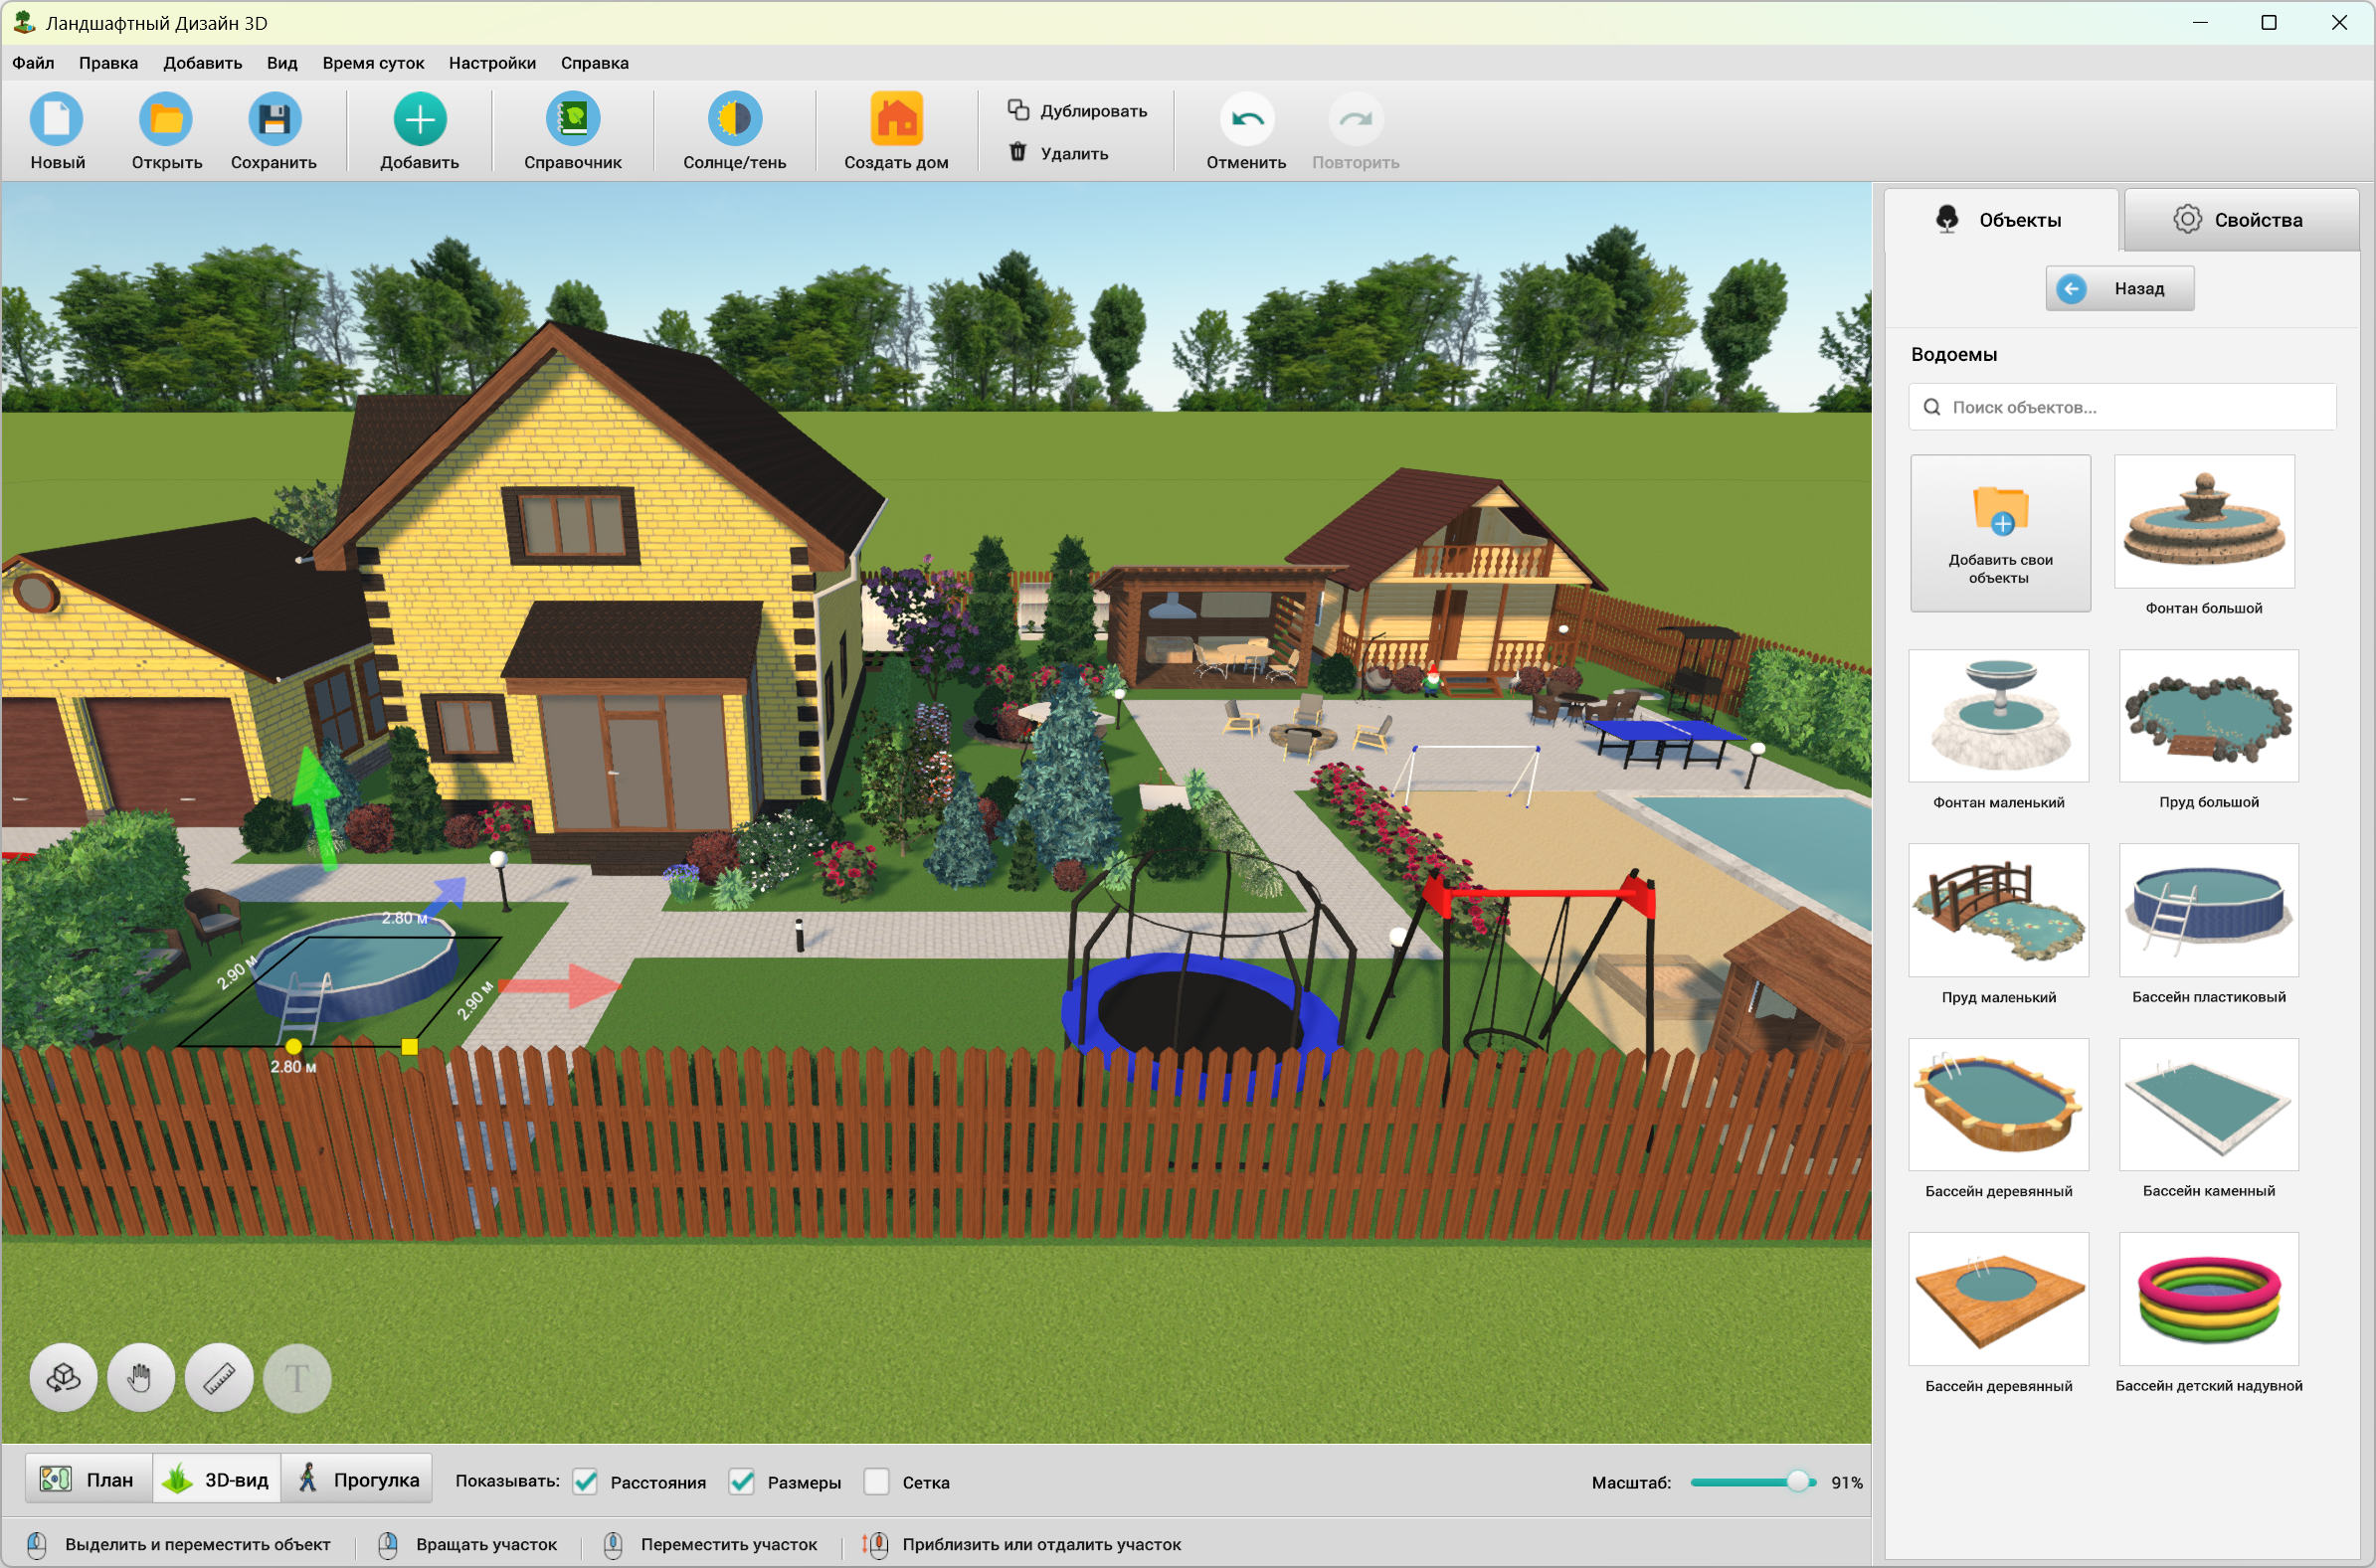Open the Справочник guide icon
Image resolution: width=2376 pixels, height=1568 pixels.
[572, 120]
